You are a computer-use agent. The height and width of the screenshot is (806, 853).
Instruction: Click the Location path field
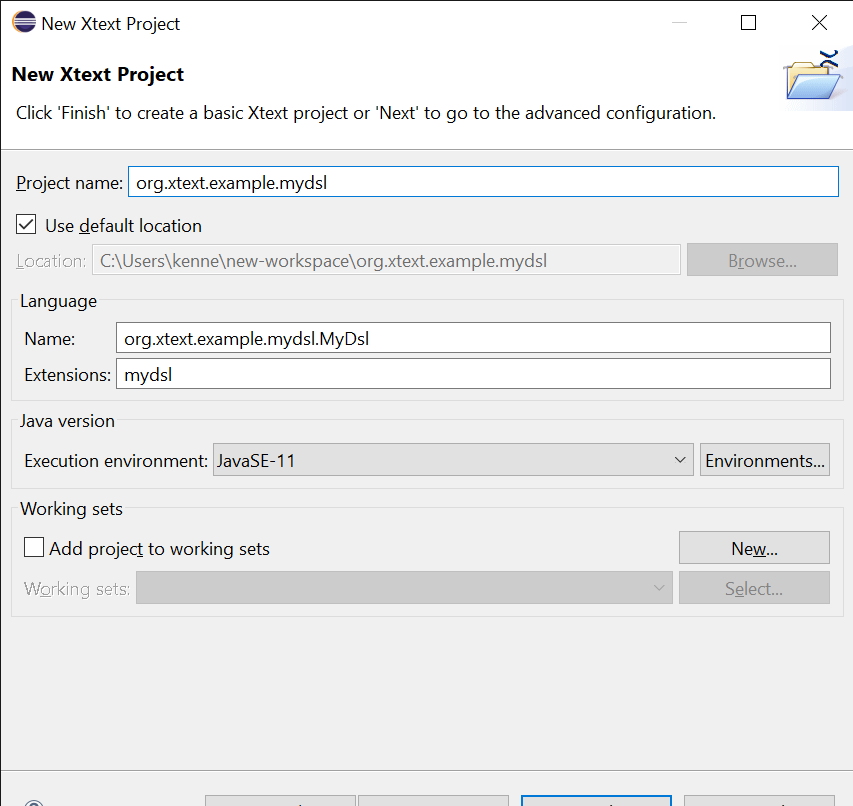click(386, 260)
